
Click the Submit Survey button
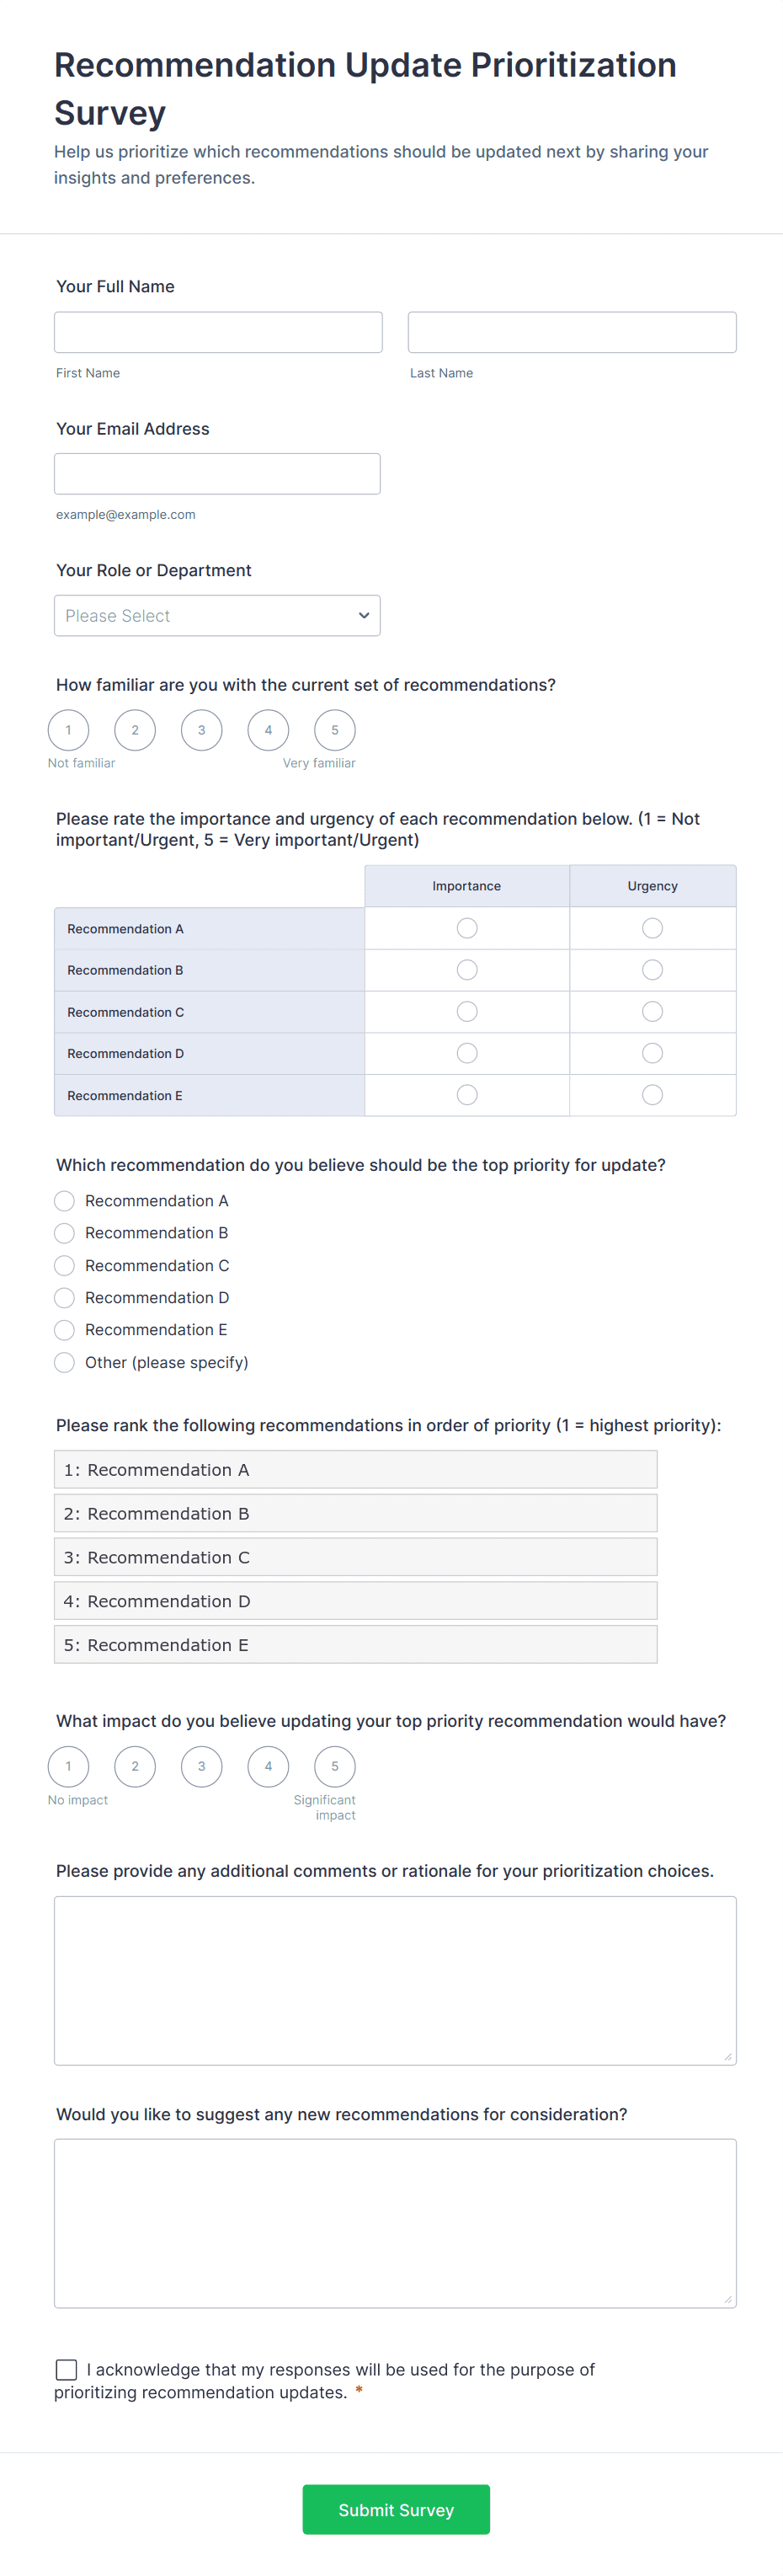point(395,2509)
